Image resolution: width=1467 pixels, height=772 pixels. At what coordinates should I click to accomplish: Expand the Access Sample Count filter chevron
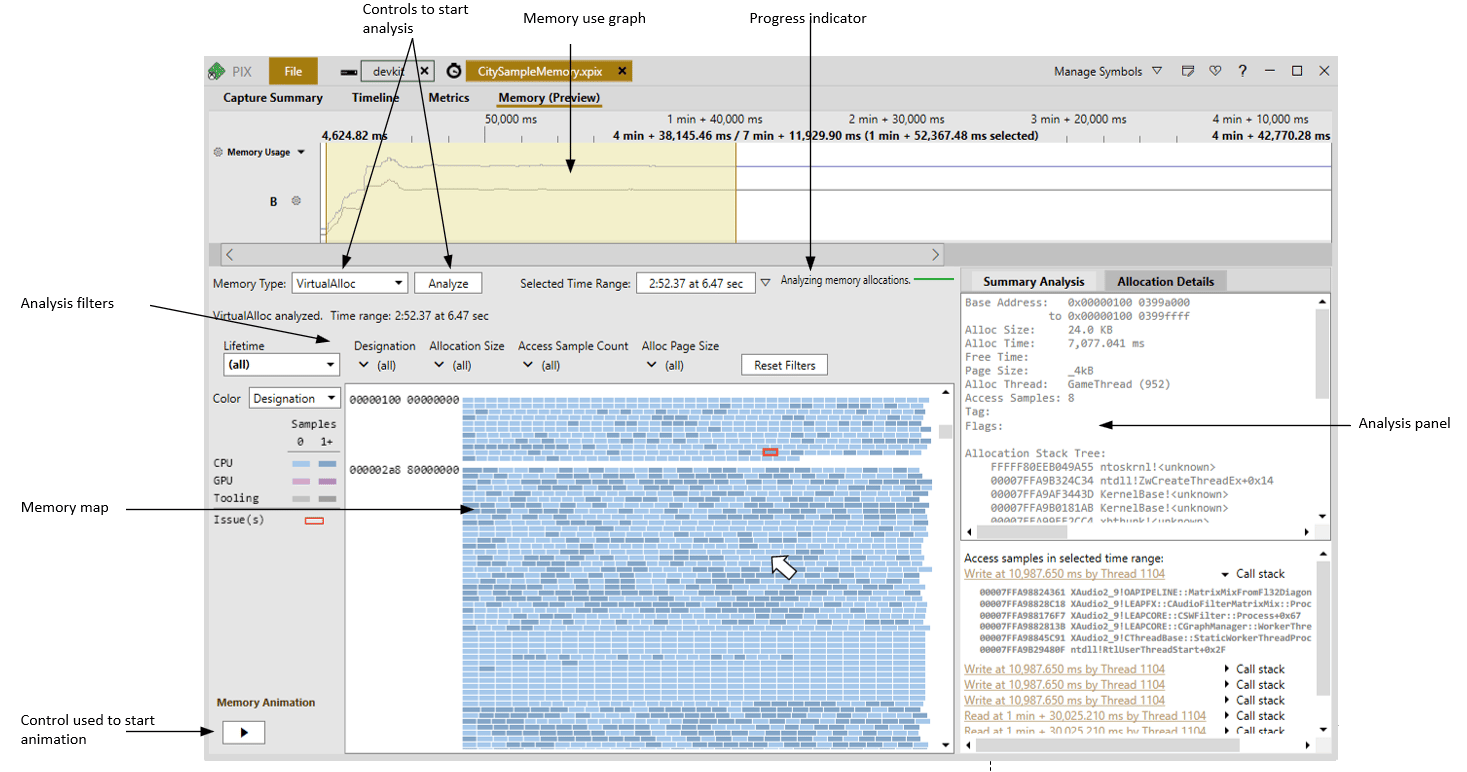click(526, 366)
